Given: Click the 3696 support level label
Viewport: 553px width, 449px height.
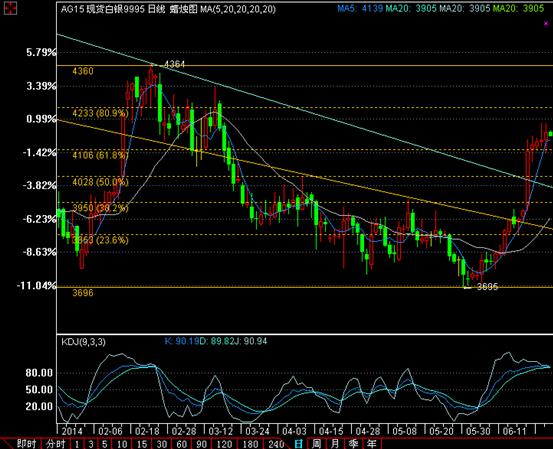Looking at the screenshot, I should click(83, 293).
